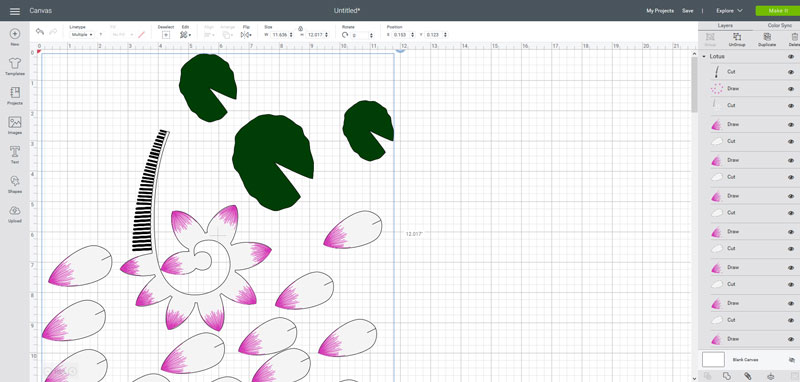Image resolution: width=800 pixels, height=382 pixels.
Task: Click the Position Y input field
Action: pyautogui.click(x=433, y=35)
